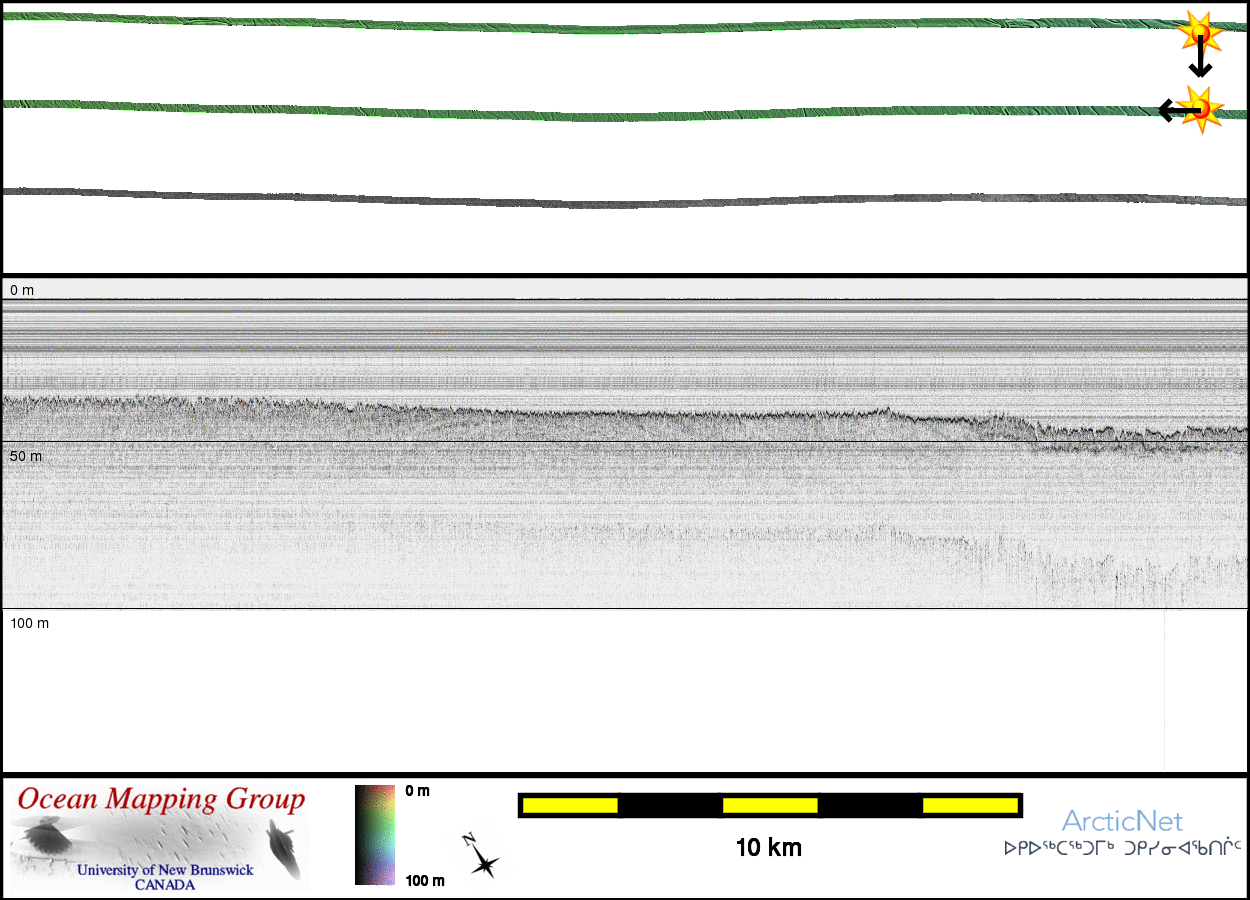
Task: Click the first yellow scale bar segment
Action: tap(569, 805)
